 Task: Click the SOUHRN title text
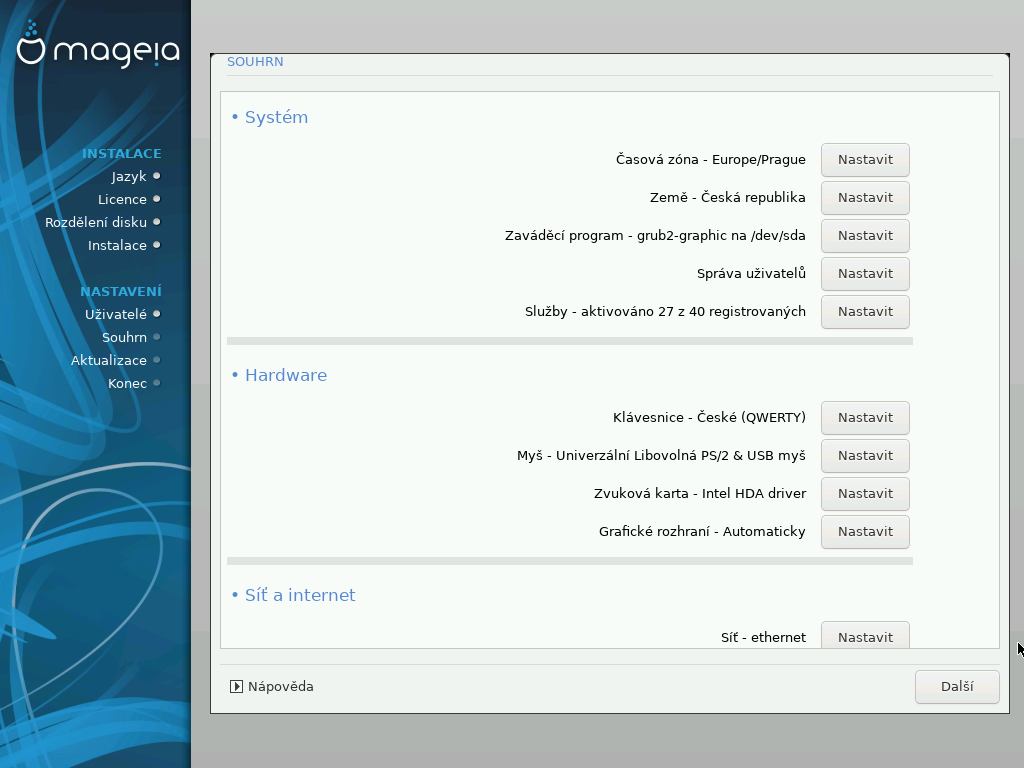(x=255, y=62)
